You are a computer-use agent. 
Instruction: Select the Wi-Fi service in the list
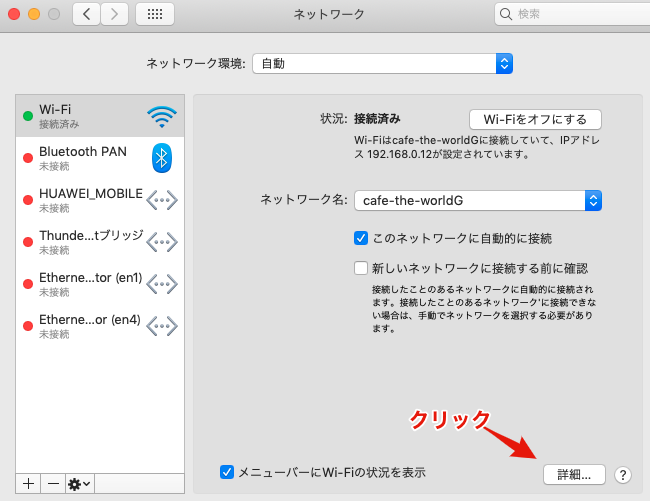coord(100,116)
